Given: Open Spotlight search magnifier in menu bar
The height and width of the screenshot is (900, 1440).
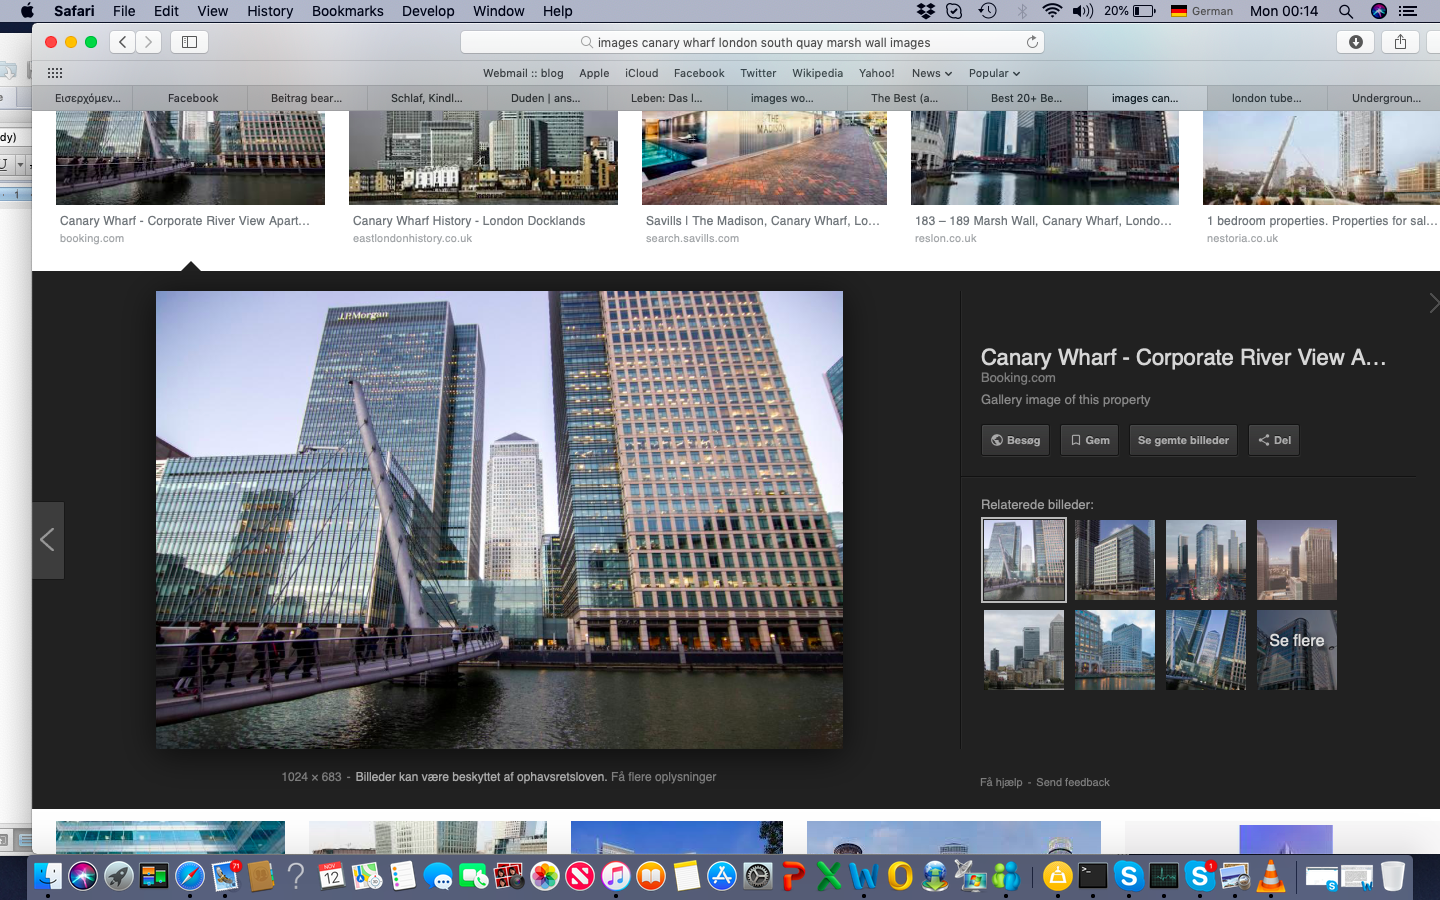Looking at the screenshot, I should click(x=1346, y=11).
